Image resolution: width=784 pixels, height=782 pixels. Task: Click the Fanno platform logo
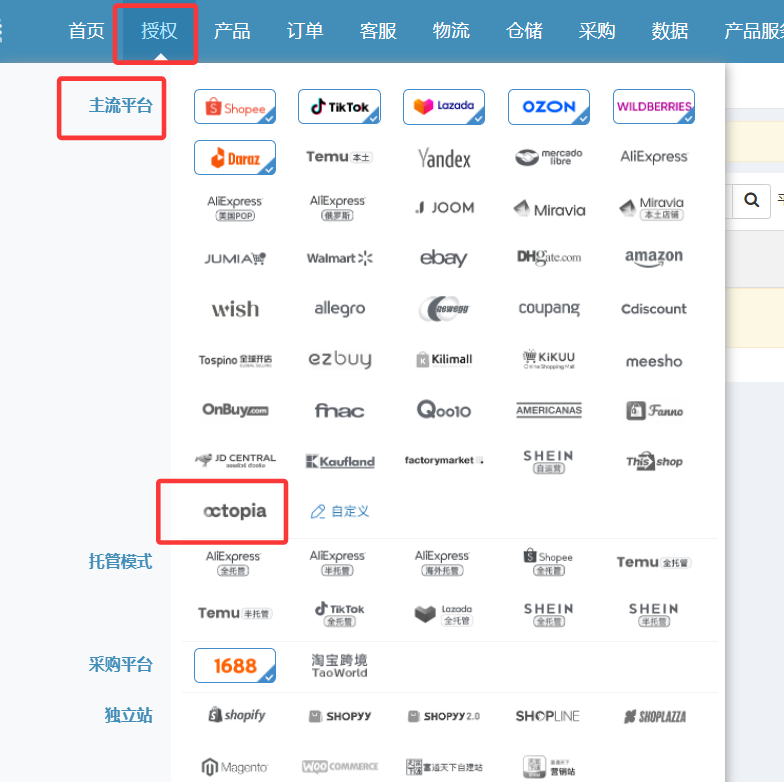click(654, 411)
